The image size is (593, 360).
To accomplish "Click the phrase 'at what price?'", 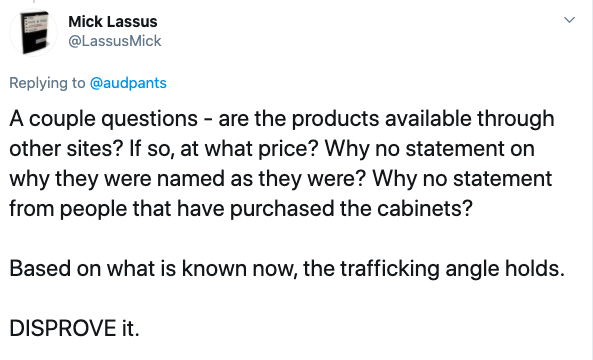I will coord(250,149).
